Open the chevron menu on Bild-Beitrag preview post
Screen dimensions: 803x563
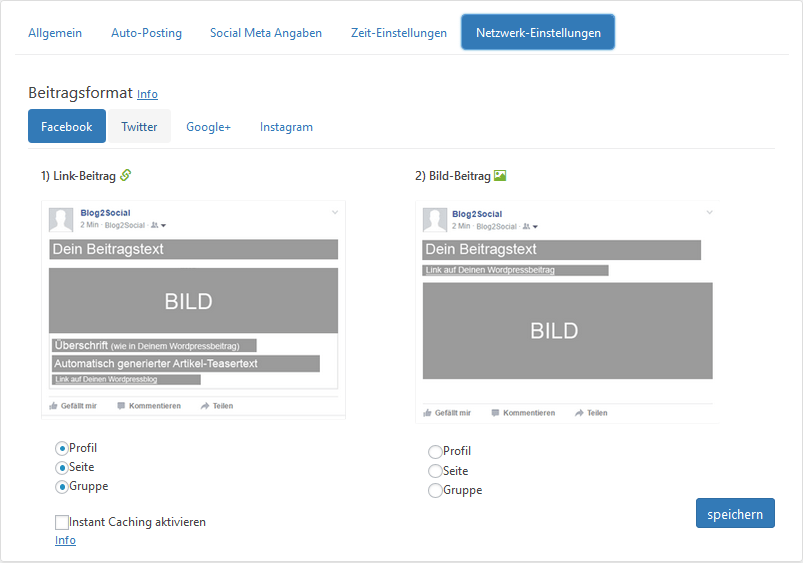point(709,212)
